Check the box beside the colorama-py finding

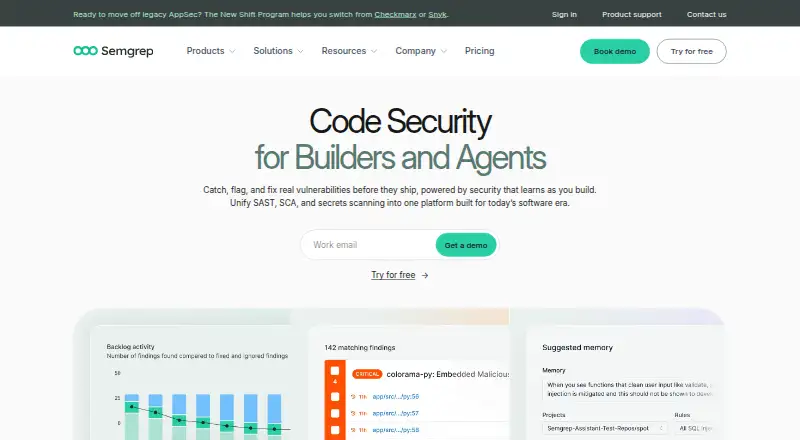(335, 371)
